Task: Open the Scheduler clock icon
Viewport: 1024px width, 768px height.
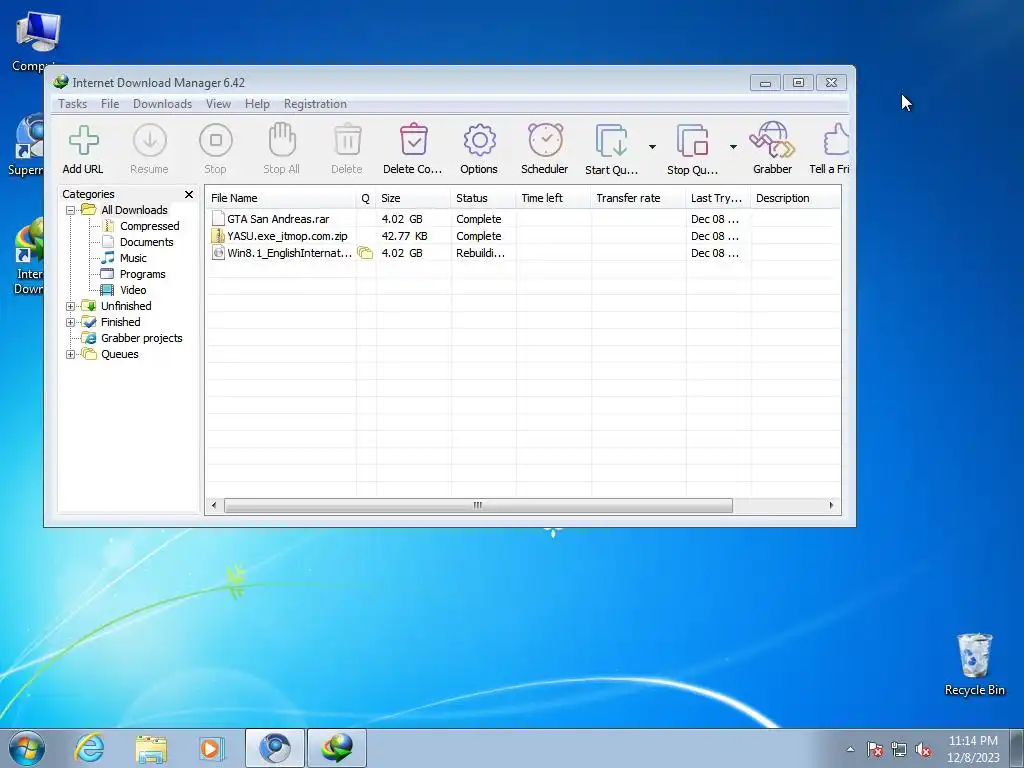Action: tap(545, 140)
